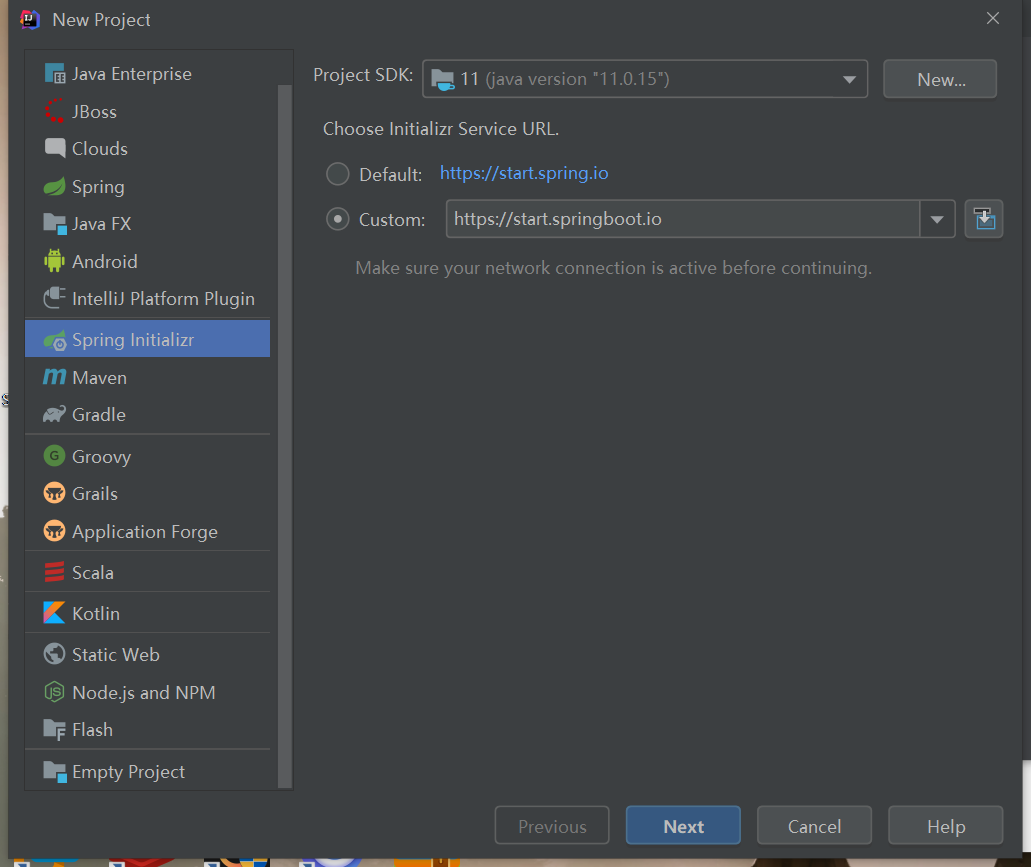Expand the Custom URL history dropdown arrow
Image resolution: width=1031 pixels, height=867 pixels.
(x=937, y=219)
